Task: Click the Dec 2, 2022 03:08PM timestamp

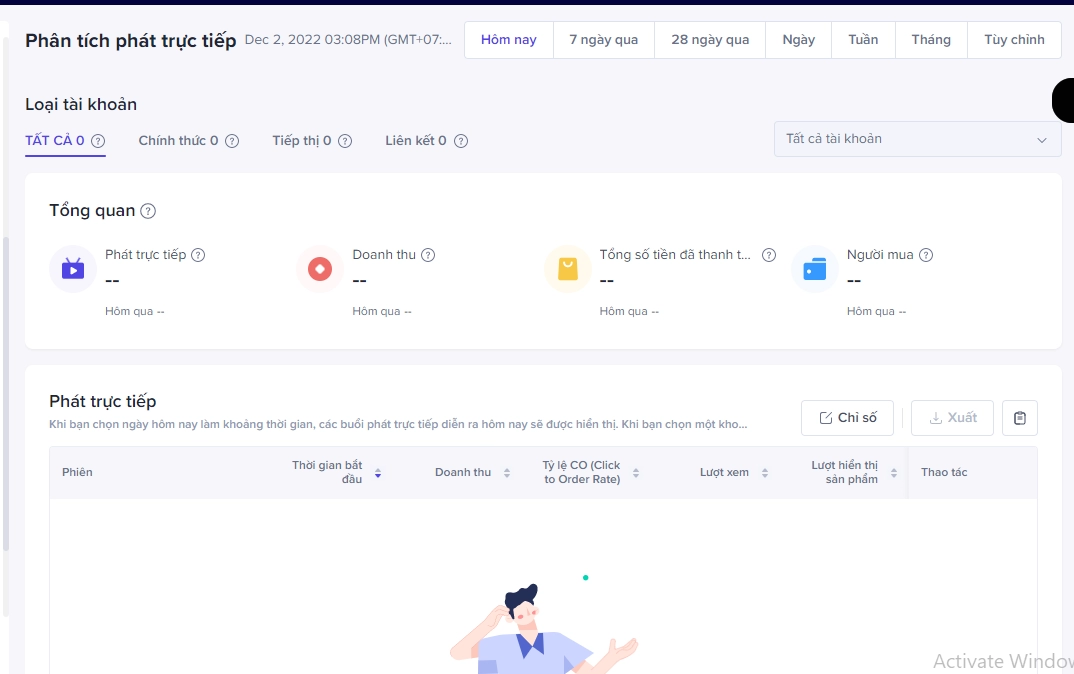Action: [x=348, y=40]
